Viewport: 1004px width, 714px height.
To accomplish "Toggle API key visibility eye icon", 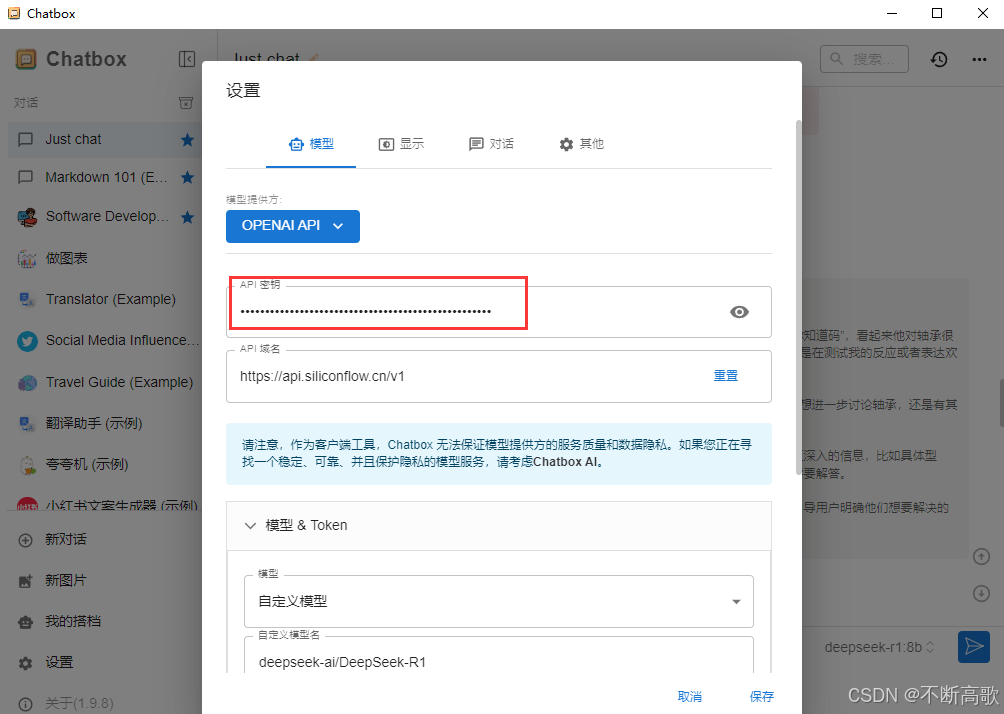I will [739, 312].
